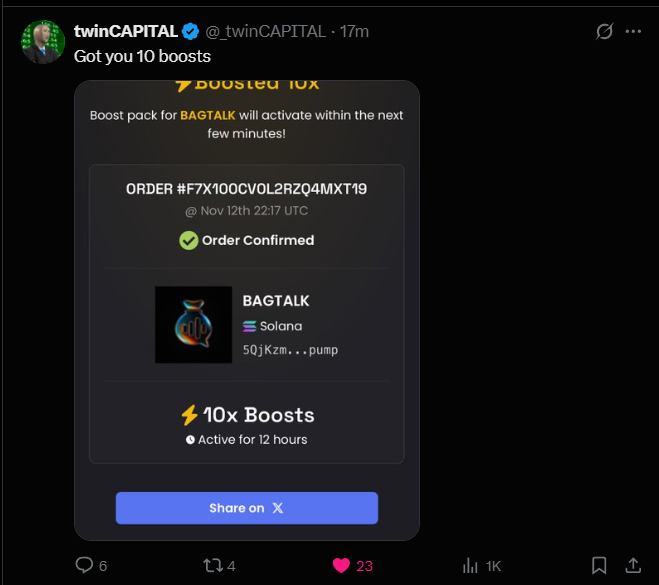Viewport: 659px width, 585px height.
Task: Open twinCAPITAL profile avatar
Action: coord(43,42)
